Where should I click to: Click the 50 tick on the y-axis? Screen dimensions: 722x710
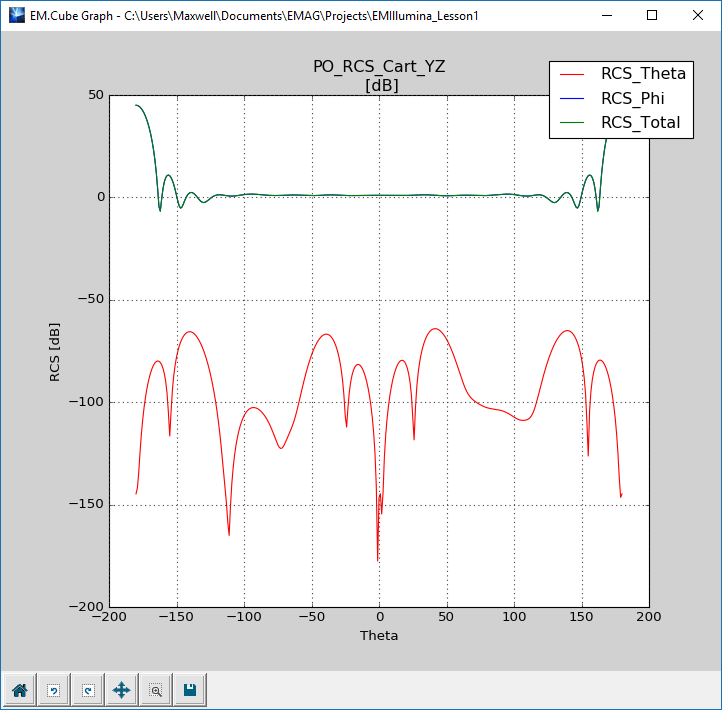(x=96, y=95)
